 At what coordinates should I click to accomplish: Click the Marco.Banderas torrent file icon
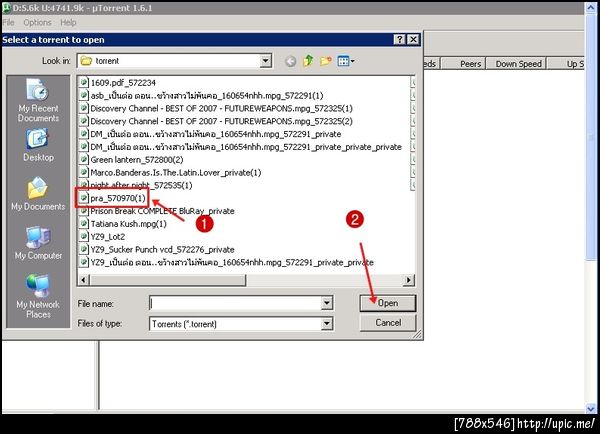(83, 172)
